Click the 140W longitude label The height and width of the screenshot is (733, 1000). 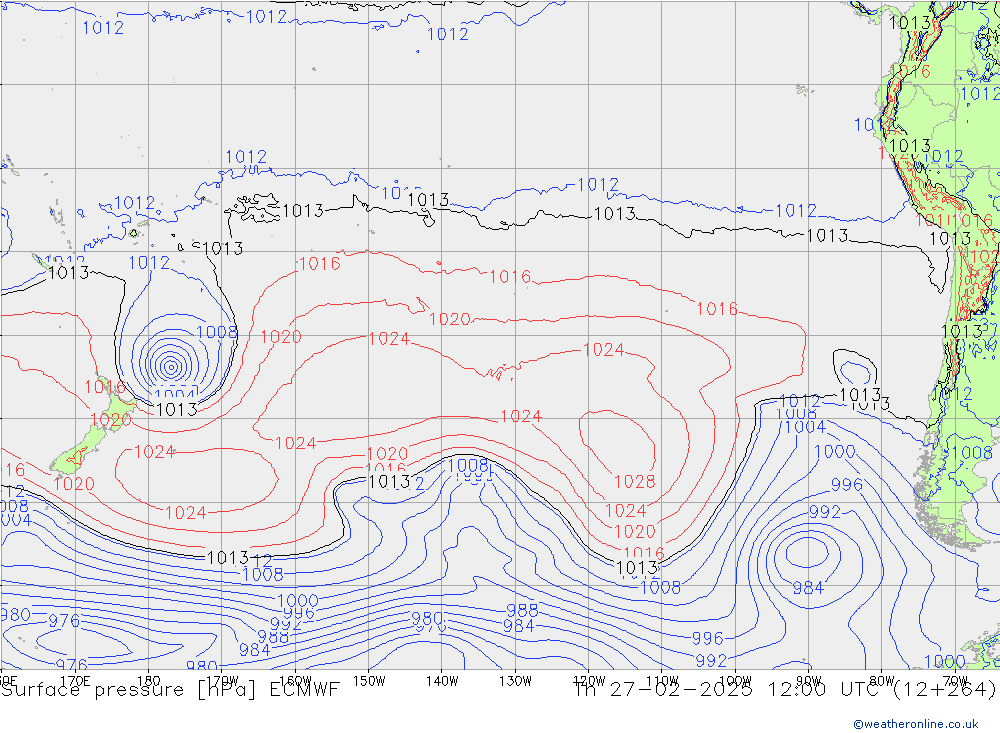tap(442, 681)
